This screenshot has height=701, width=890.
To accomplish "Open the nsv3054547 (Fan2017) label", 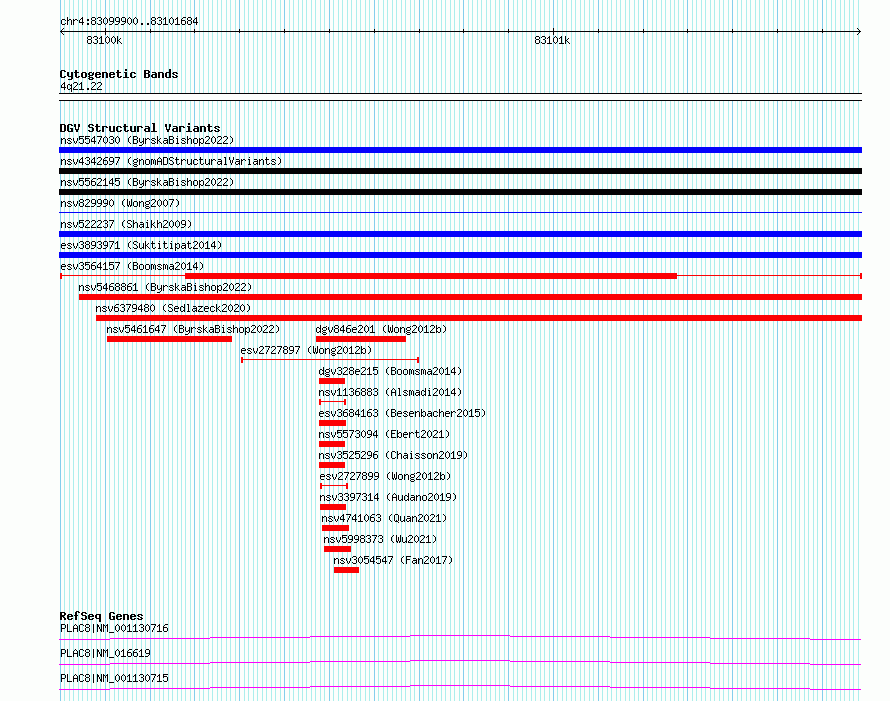I will [393, 560].
